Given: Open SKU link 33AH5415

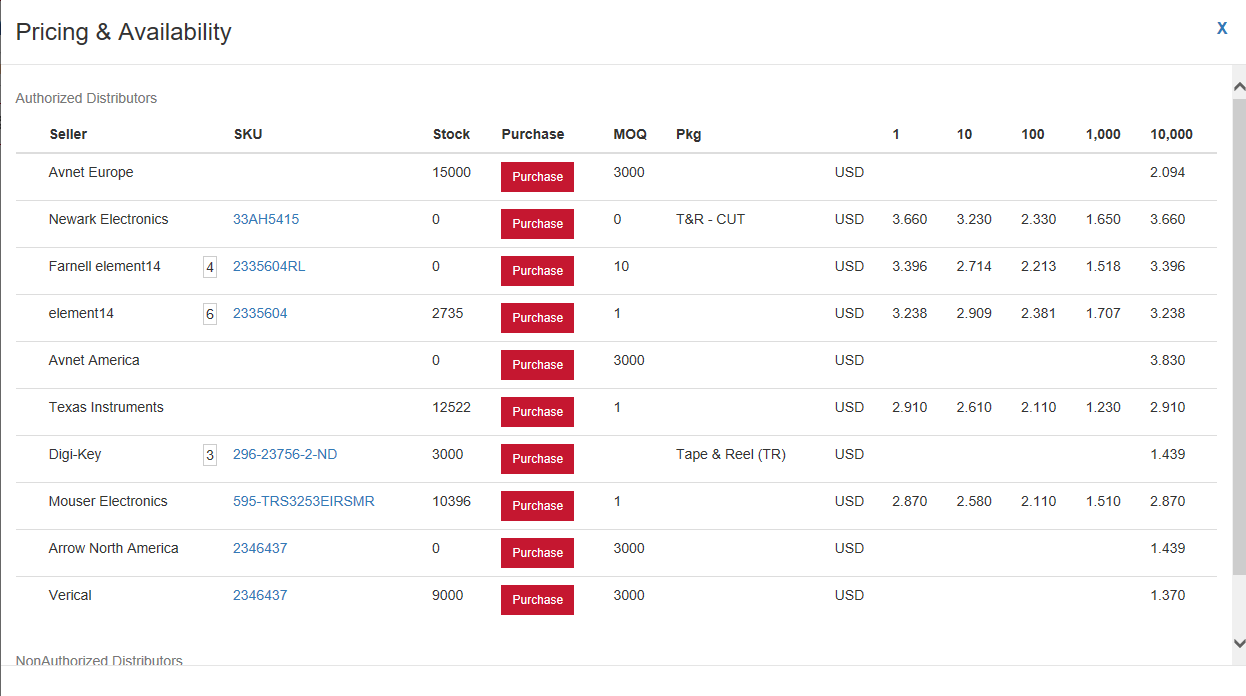Looking at the screenshot, I should click(x=266, y=219).
